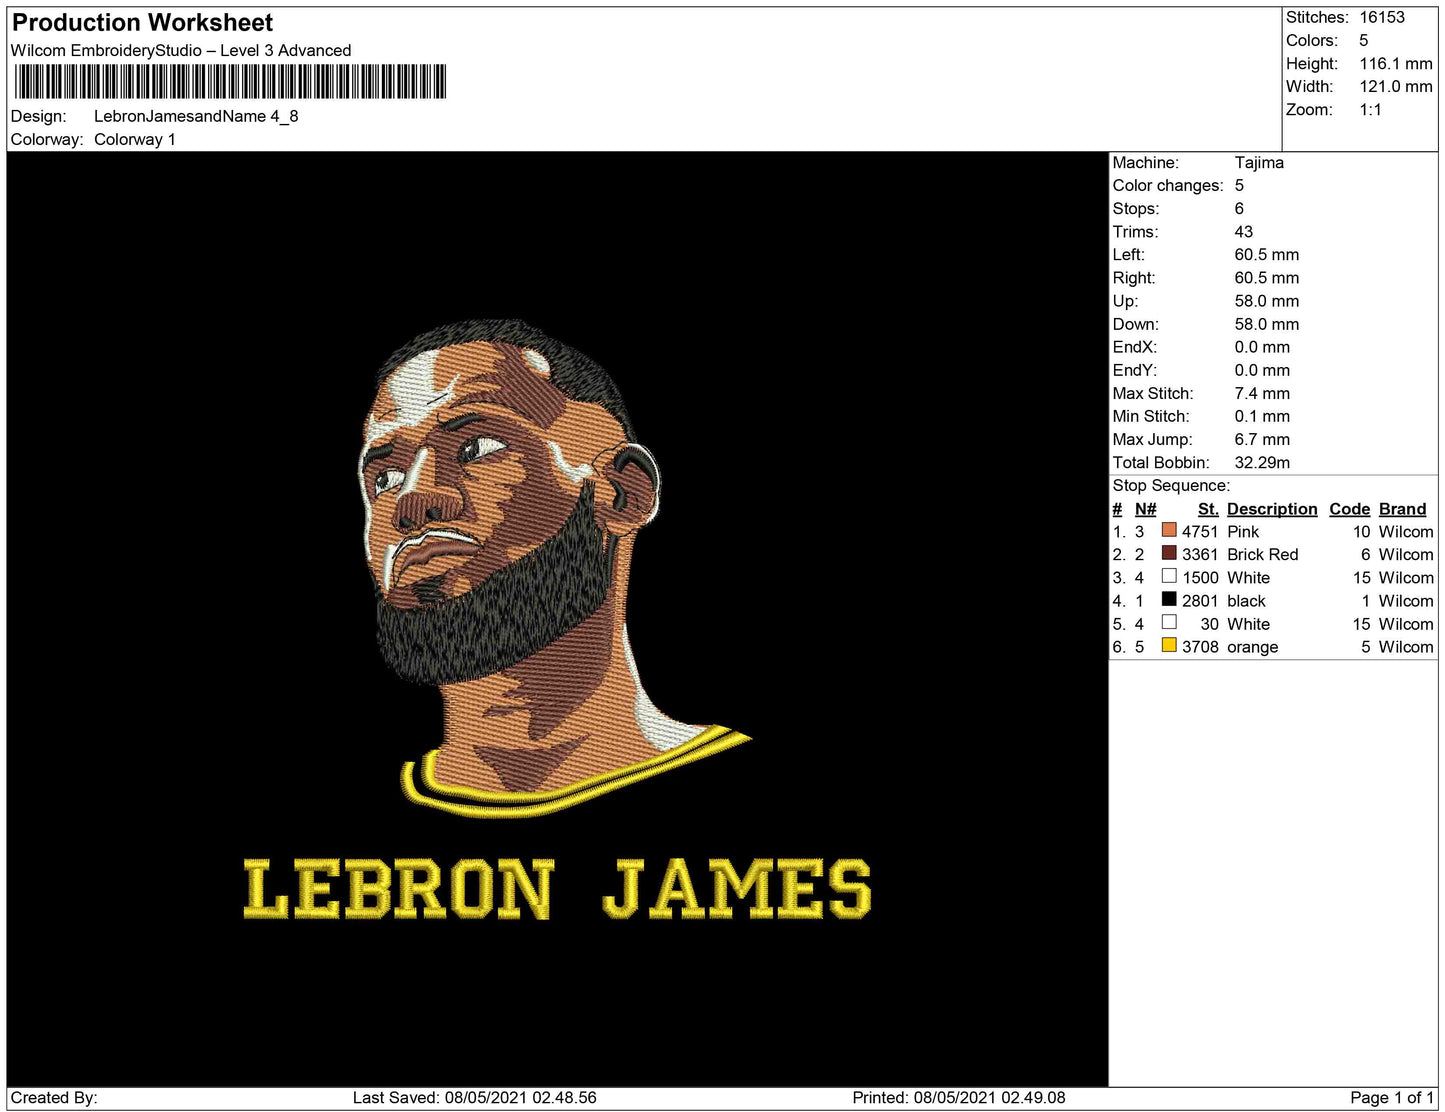Select the Colorway 1 label
1445x1112 pixels.
coord(135,139)
